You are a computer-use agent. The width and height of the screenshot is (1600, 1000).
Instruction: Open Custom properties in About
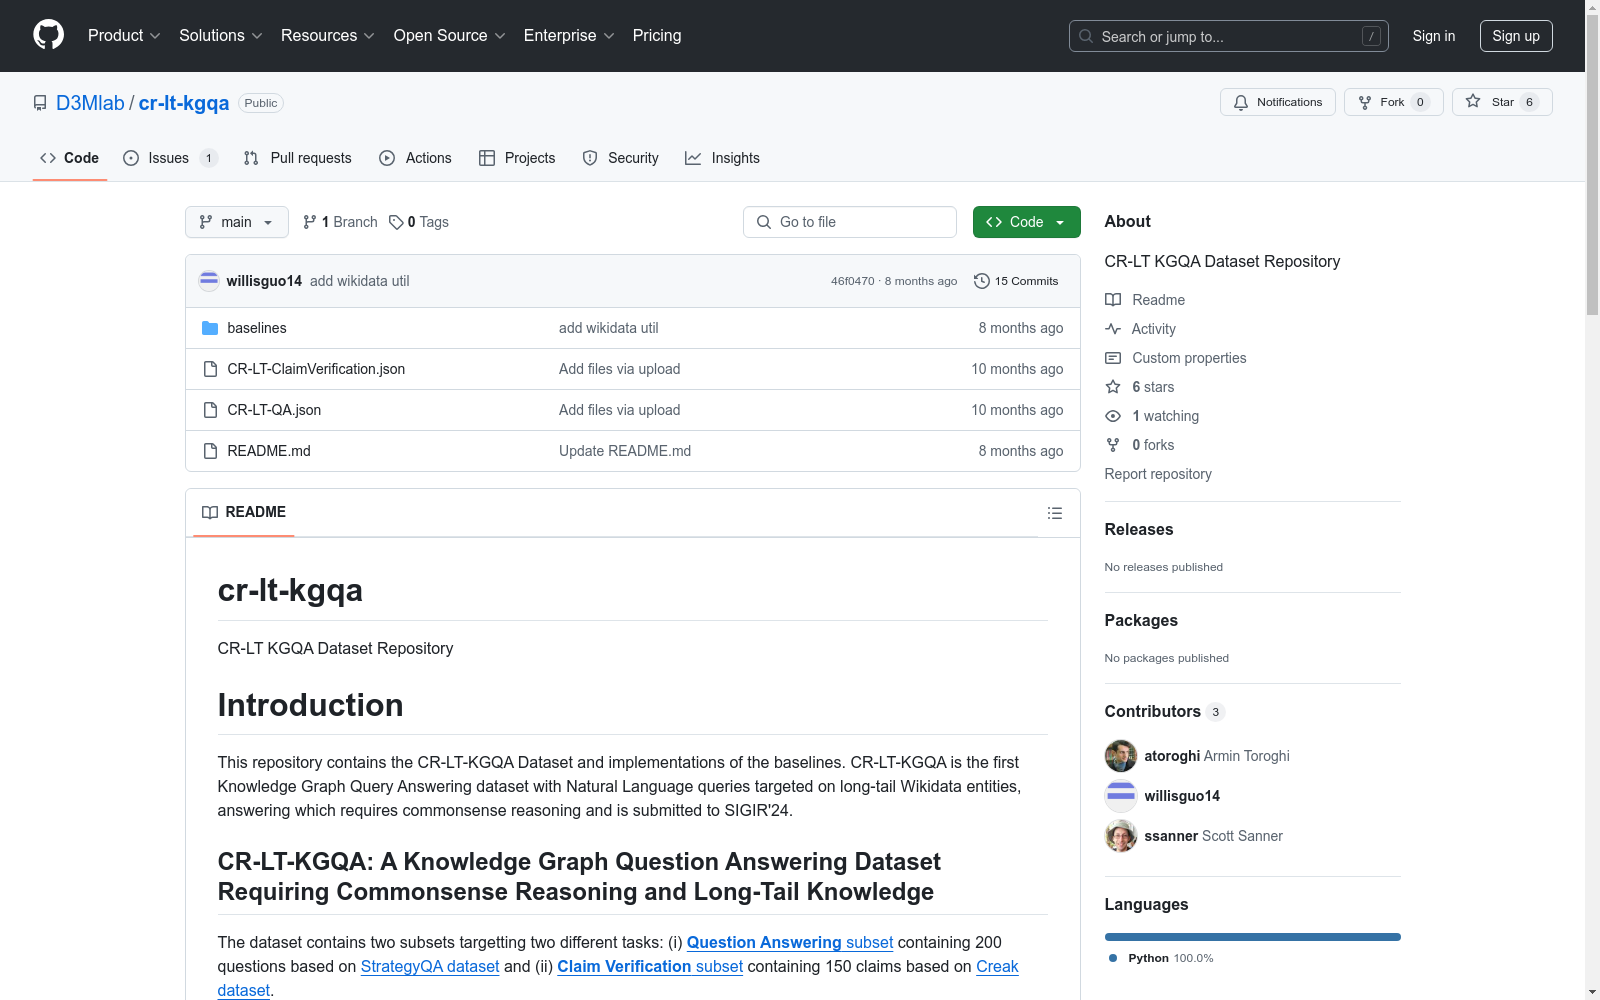pos(1176,358)
